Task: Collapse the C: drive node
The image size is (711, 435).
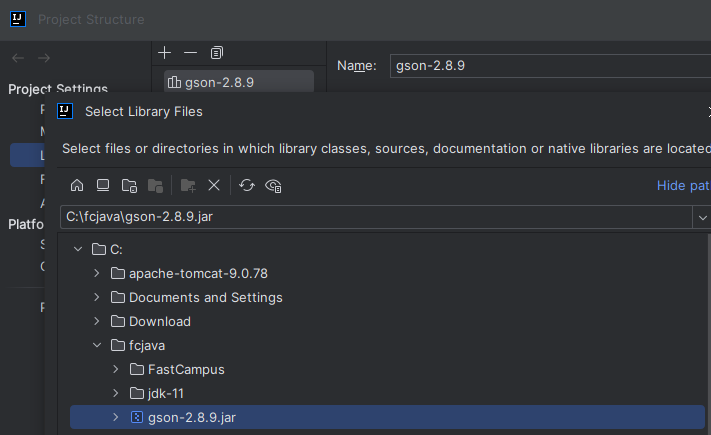Action: tap(78, 249)
